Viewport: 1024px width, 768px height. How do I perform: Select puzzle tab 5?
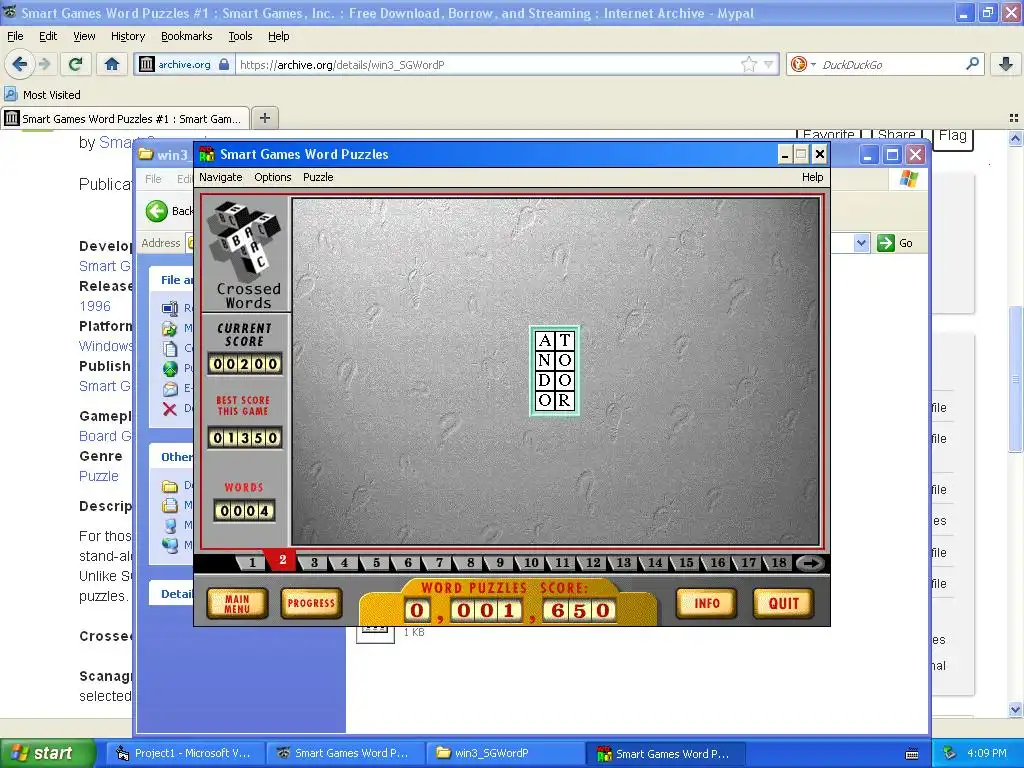376,563
